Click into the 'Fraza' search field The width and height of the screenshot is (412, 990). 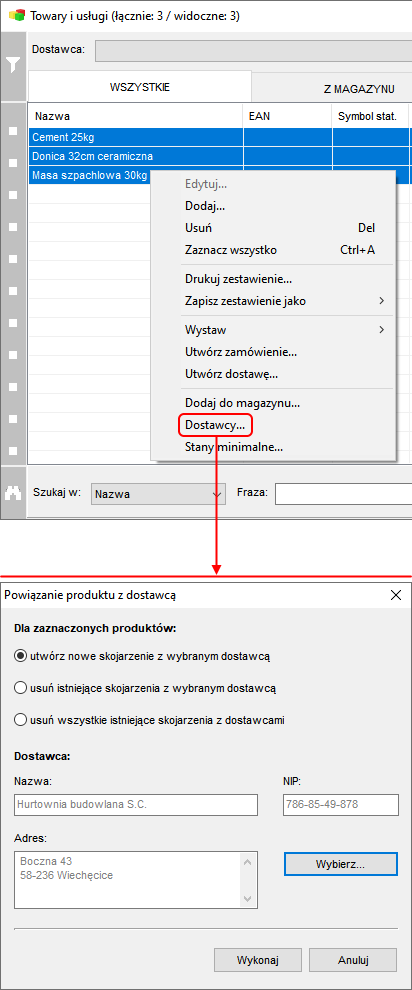click(x=343, y=494)
